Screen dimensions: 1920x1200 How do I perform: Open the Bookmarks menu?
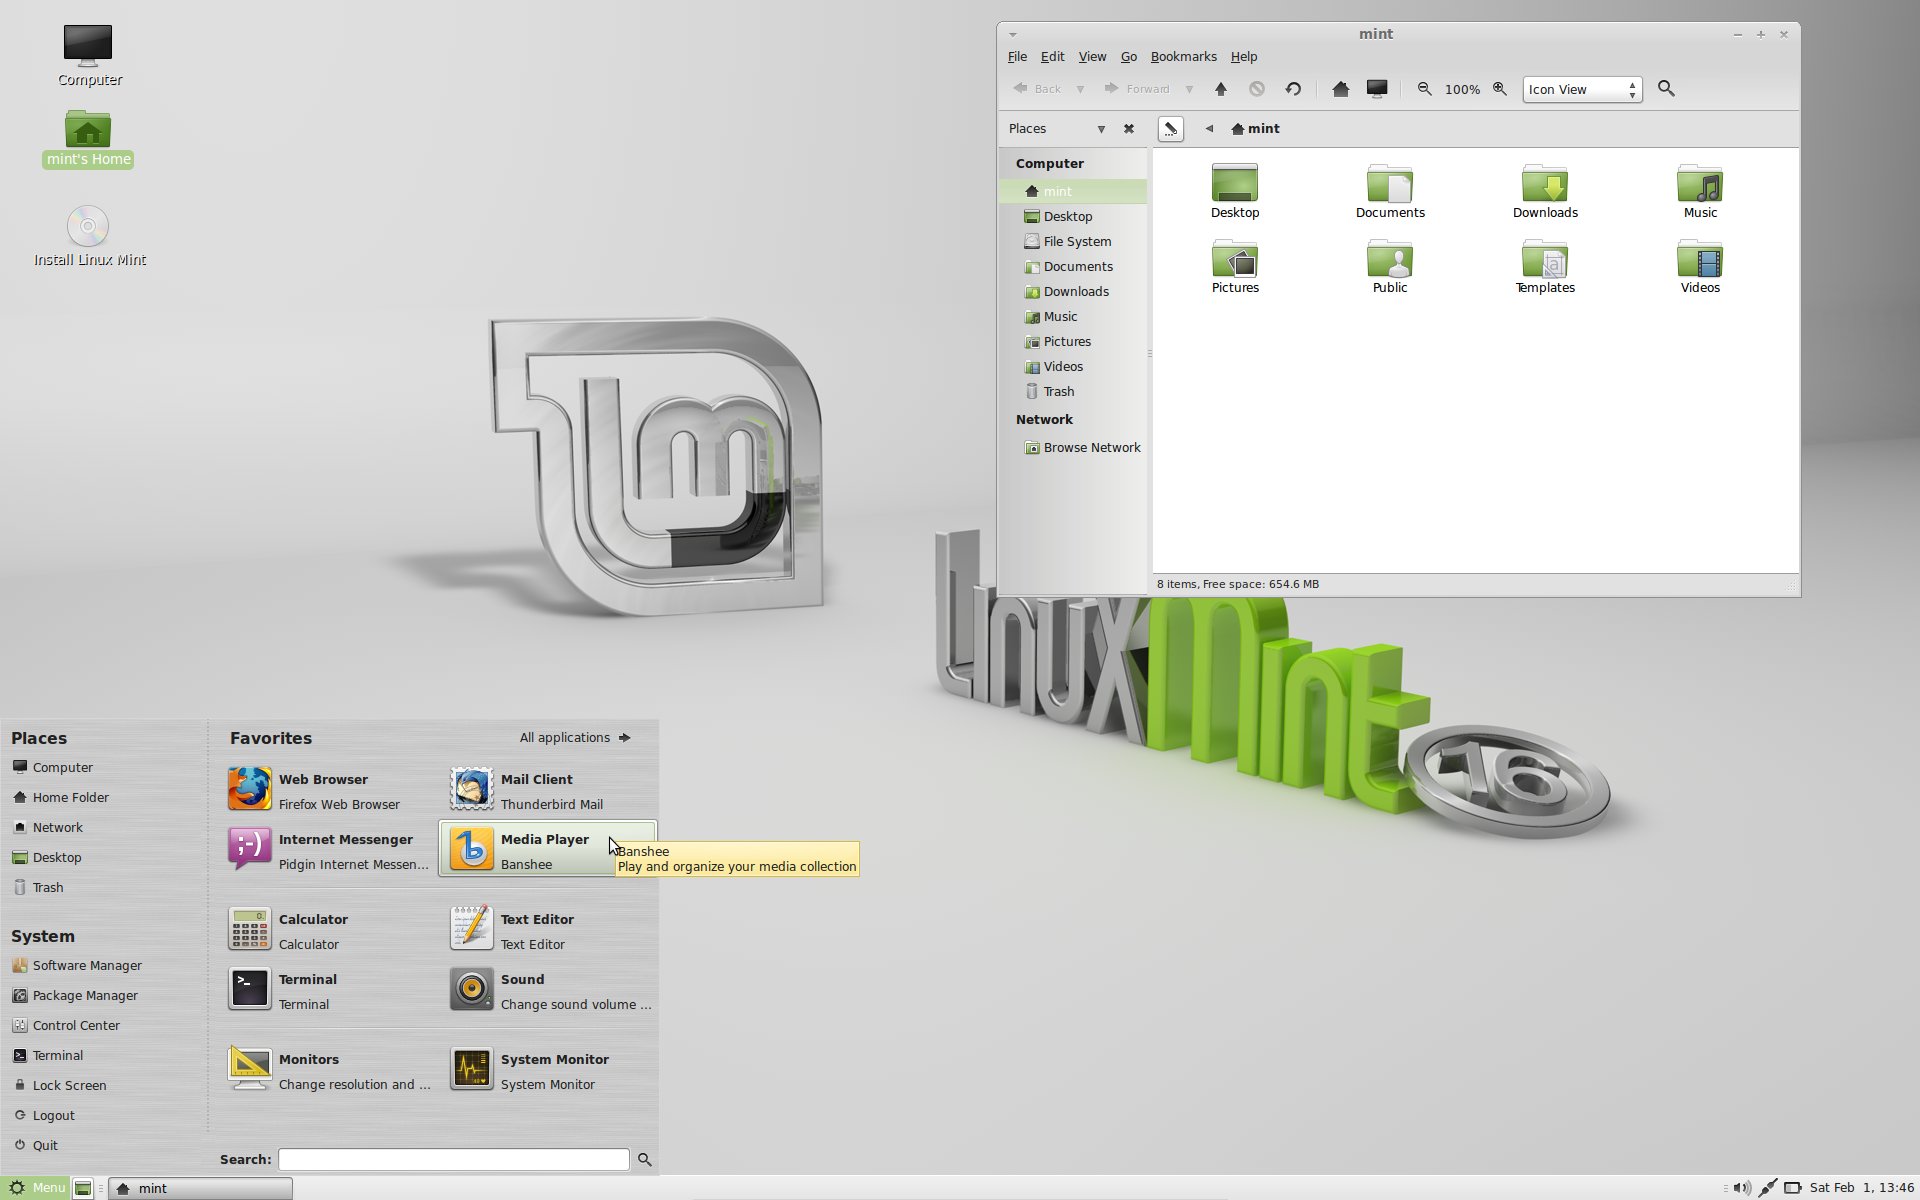click(x=1183, y=57)
